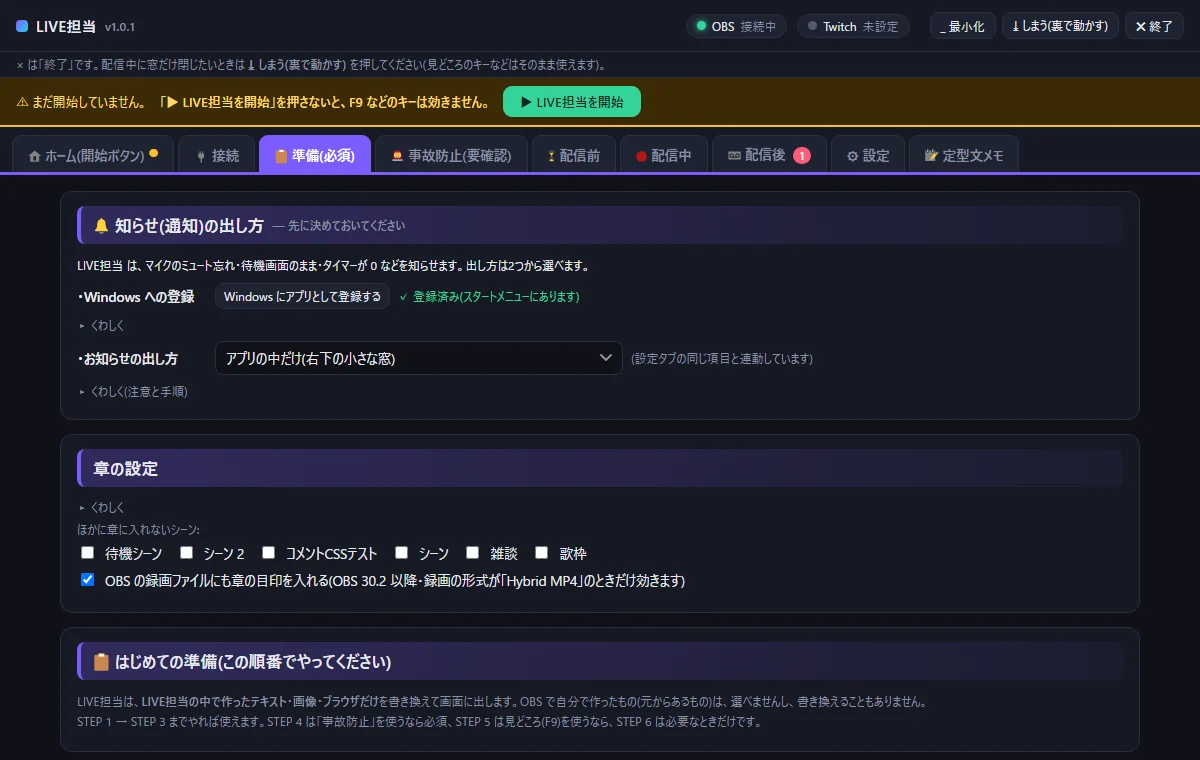Click the (設定タブの同じ項目と連動しています) note
Screen dimensions: 1200x760
pyautogui.click(x=721, y=358)
